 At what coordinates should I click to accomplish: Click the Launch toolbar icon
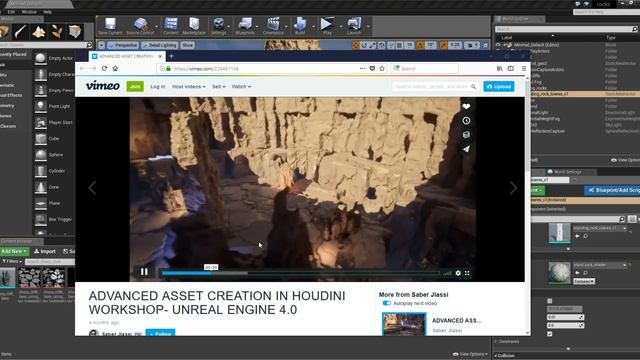click(354, 26)
